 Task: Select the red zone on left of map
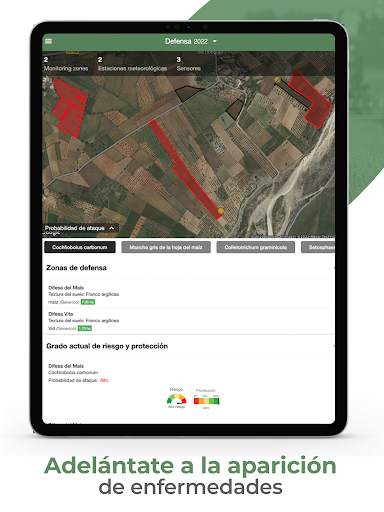click(70, 108)
